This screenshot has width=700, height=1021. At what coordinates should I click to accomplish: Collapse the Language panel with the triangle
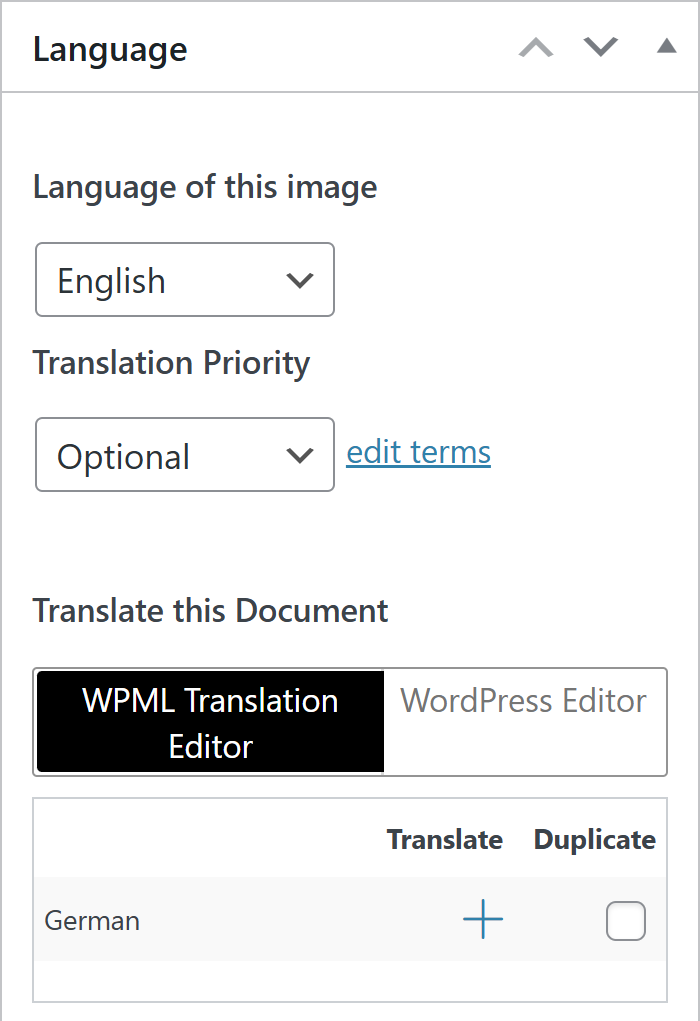pos(666,46)
